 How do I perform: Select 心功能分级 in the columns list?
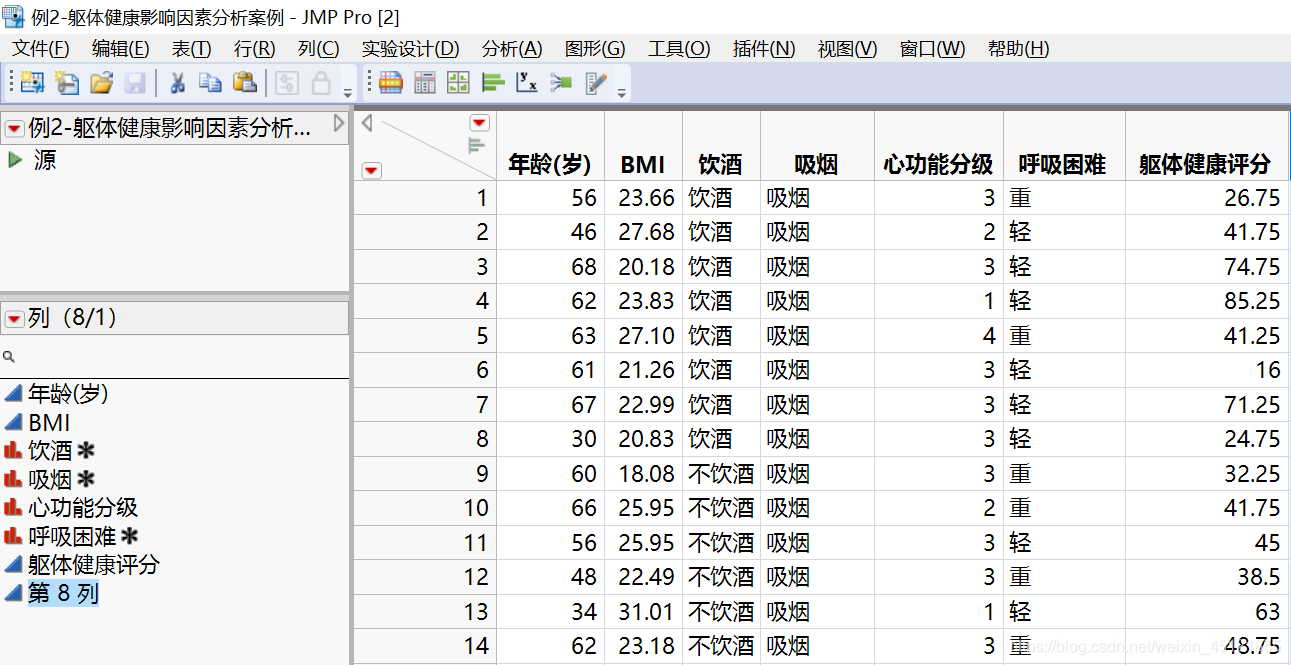[x=83, y=508]
